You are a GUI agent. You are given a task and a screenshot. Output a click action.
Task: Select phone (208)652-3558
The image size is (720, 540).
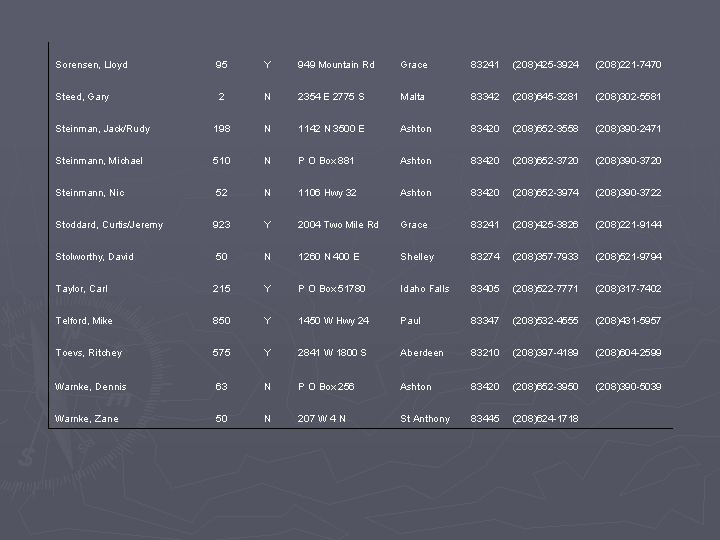545,129
